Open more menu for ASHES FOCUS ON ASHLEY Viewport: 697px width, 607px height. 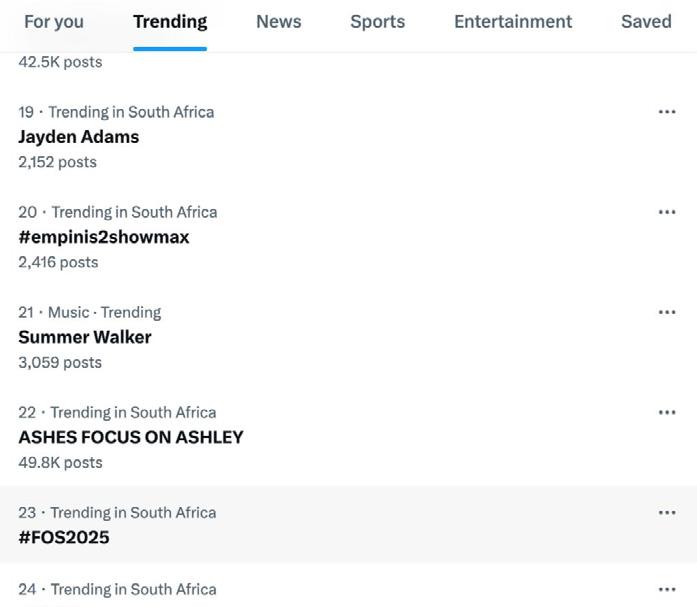[667, 412]
